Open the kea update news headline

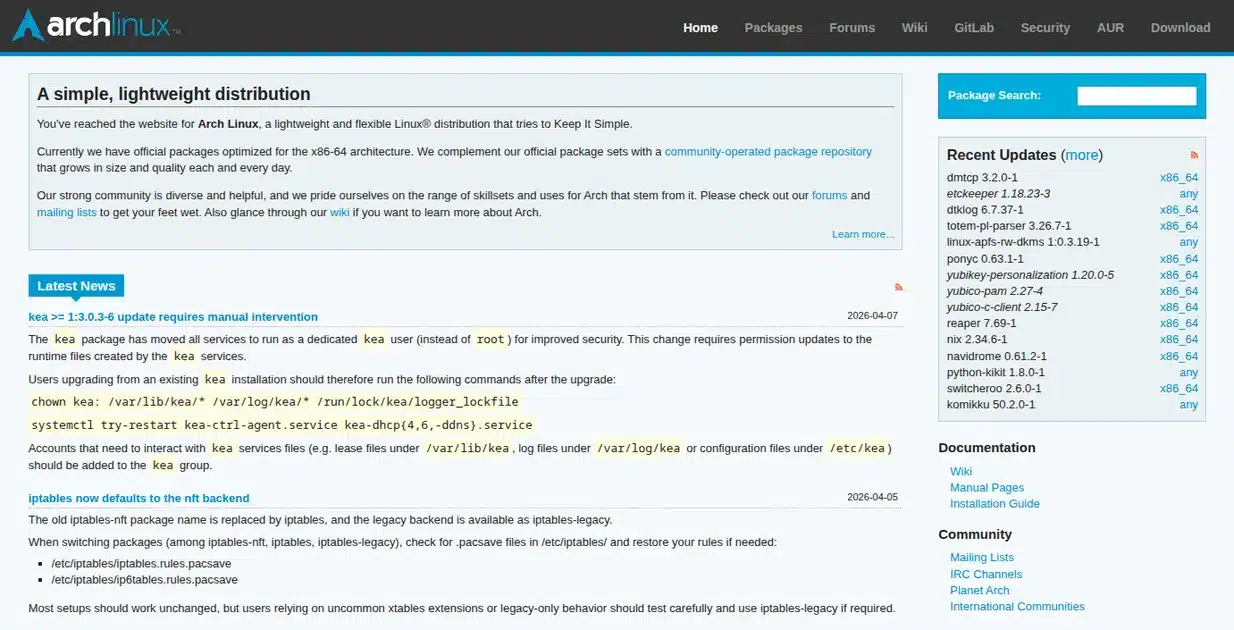tap(173, 317)
